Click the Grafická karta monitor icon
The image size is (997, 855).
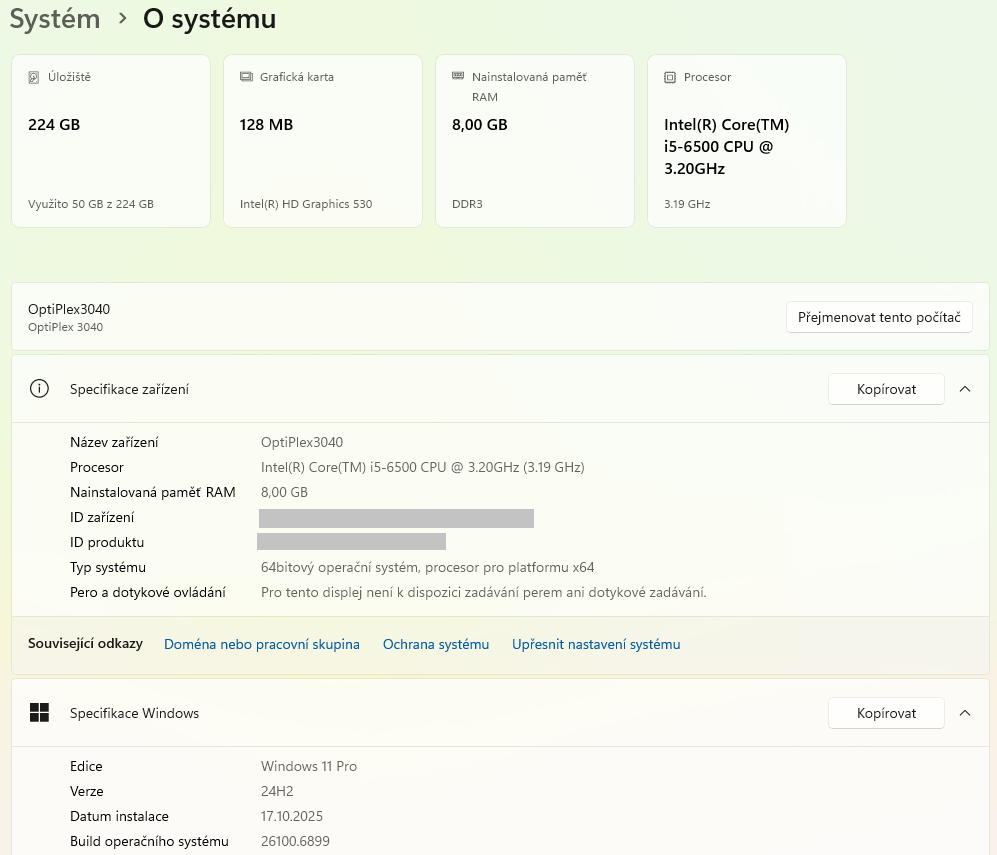tap(246, 77)
